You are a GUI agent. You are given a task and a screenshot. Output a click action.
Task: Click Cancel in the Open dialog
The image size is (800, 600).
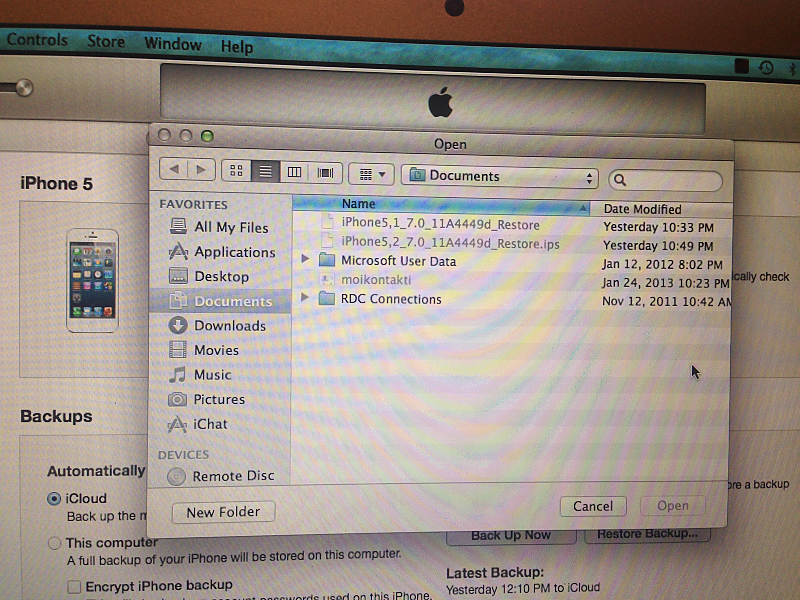tap(593, 506)
